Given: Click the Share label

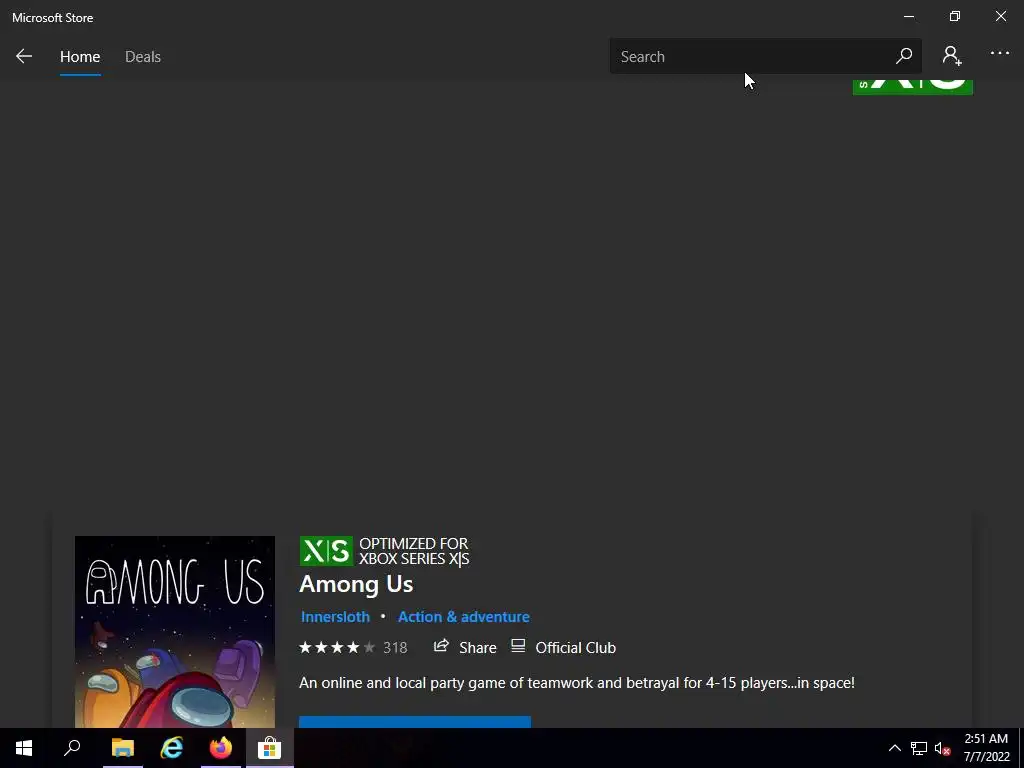Looking at the screenshot, I should [x=477, y=647].
